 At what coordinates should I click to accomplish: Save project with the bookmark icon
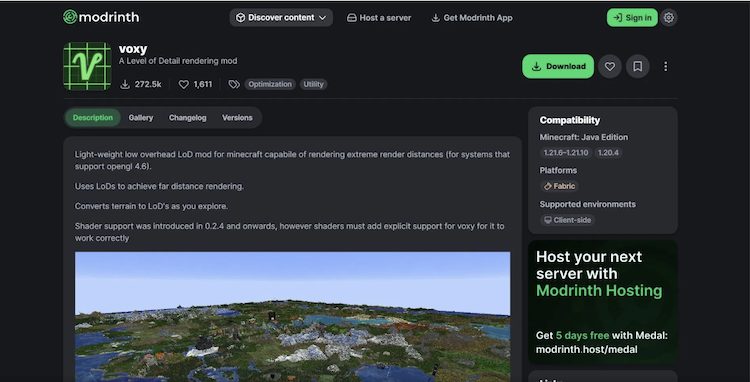click(638, 66)
